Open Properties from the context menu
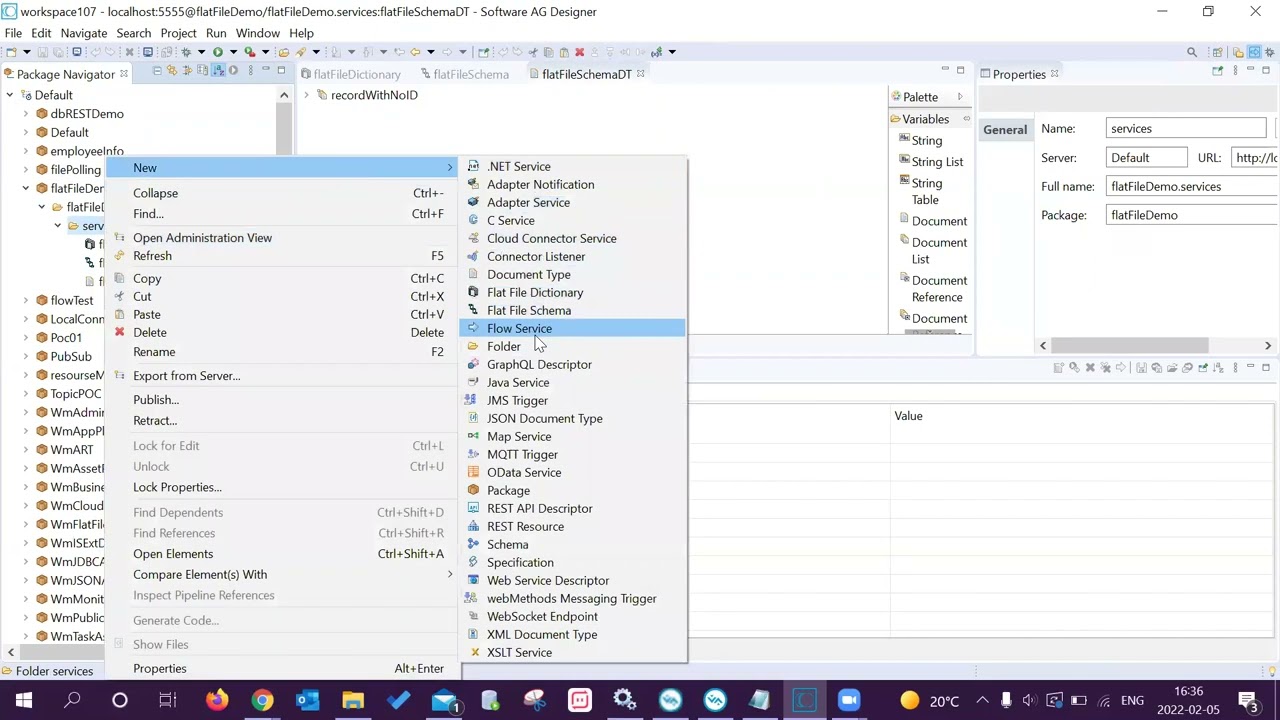This screenshot has height=720, width=1280. click(280, 668)
